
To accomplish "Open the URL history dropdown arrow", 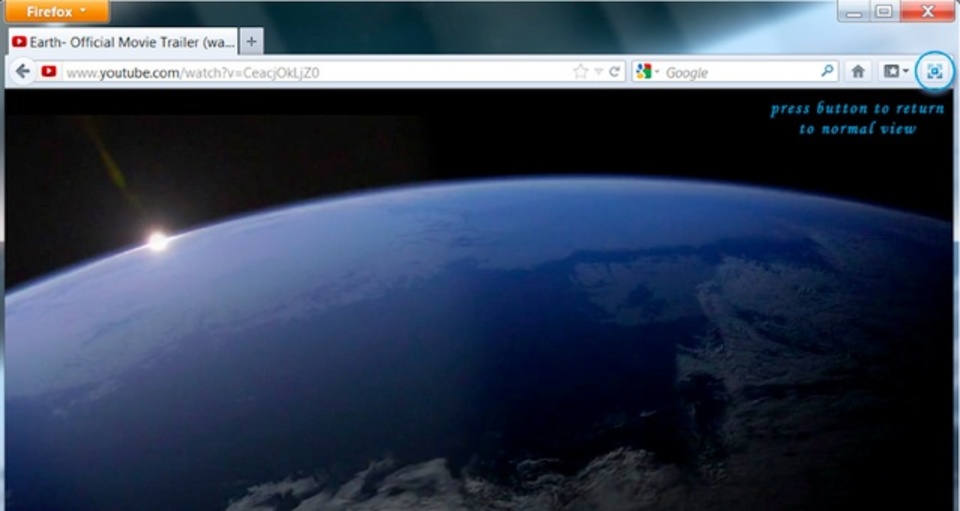I will pos(599,72).
